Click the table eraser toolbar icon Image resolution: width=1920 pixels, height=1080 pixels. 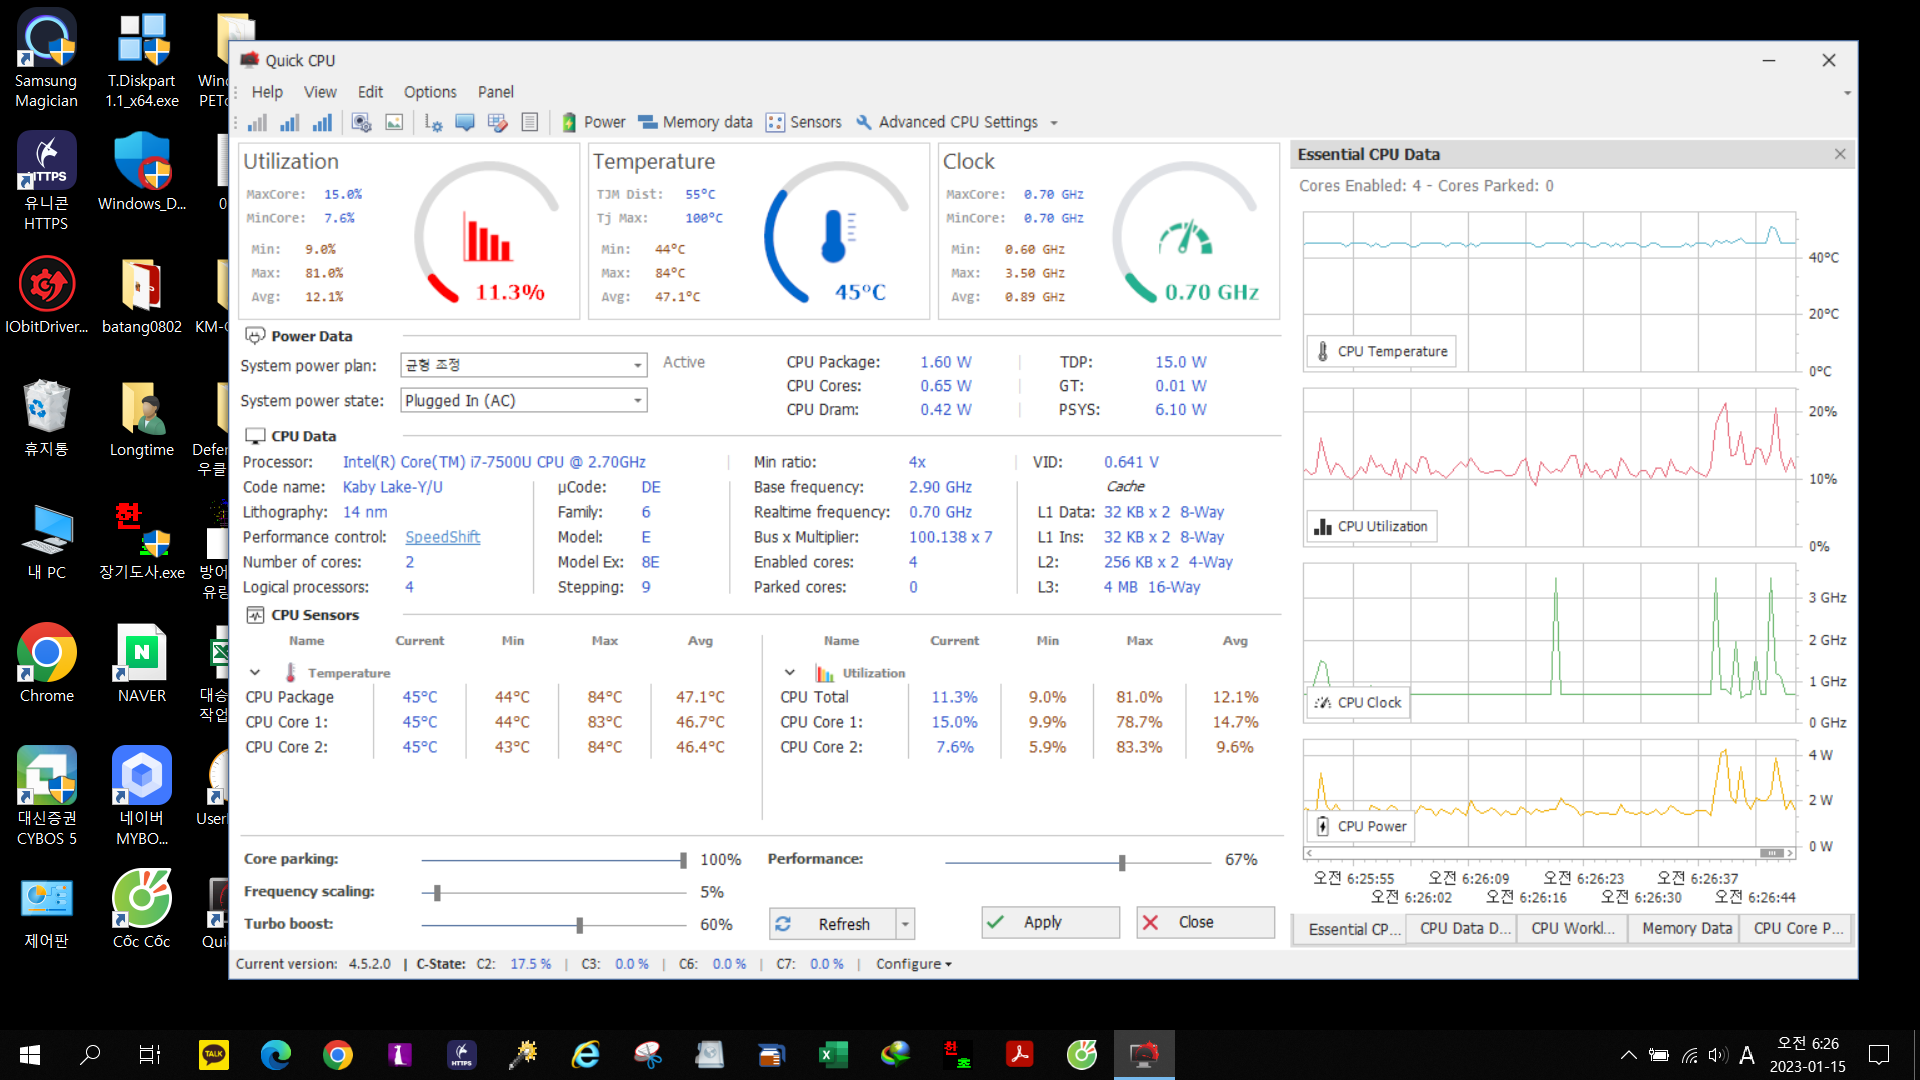pos(497,122)
